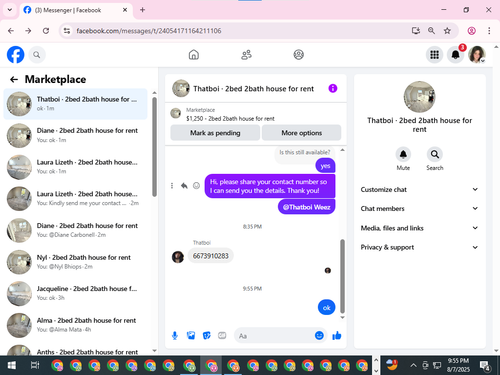Click the conversation list scrollbar
Image resolution: width=500 pixels, height=375 pixels.
[154, 147]
